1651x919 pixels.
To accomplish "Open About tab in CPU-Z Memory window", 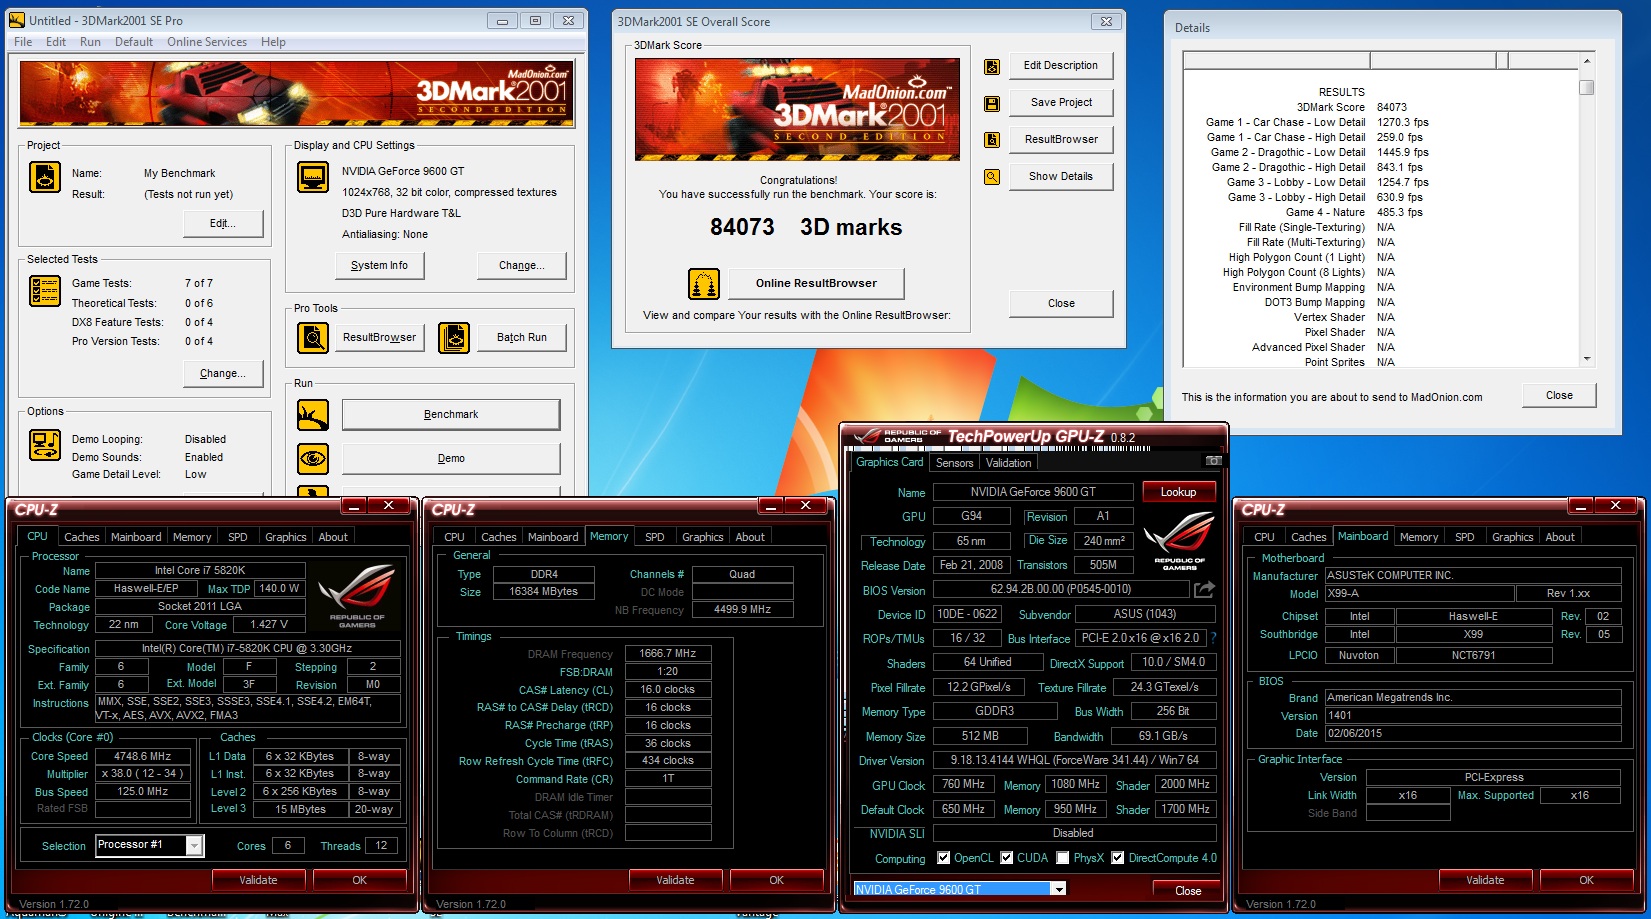I will (x=750, y=537).
